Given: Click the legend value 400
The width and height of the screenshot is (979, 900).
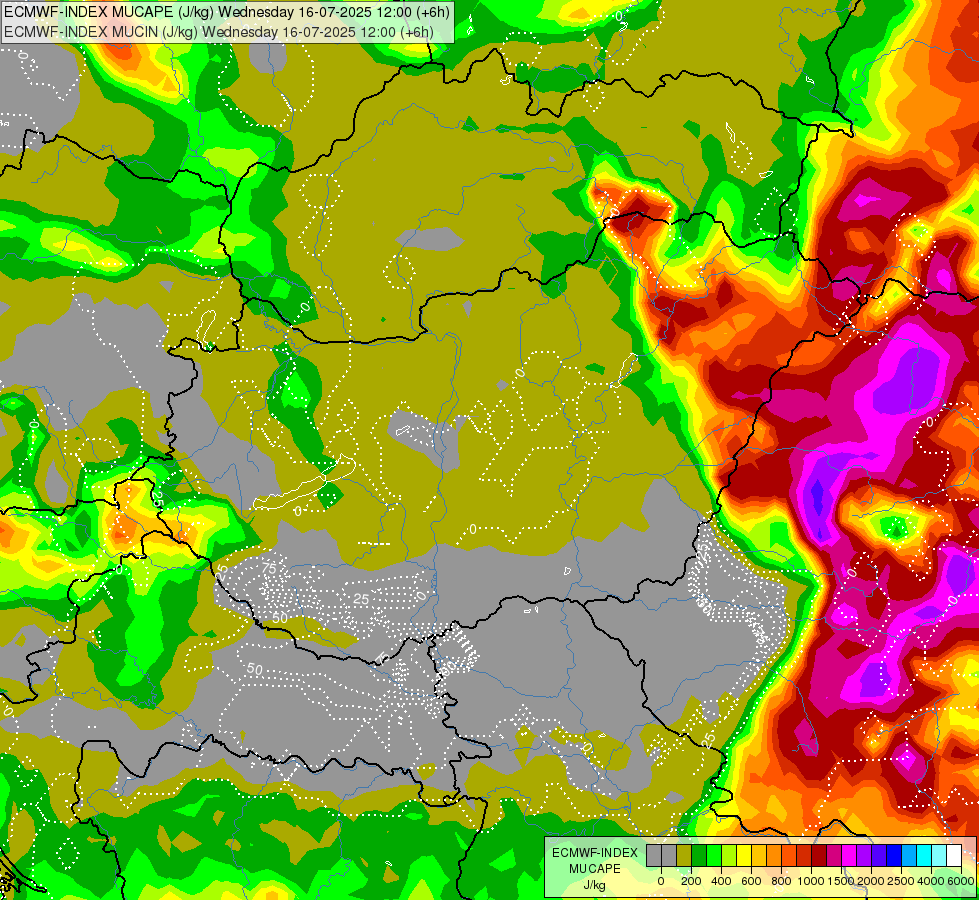Looking at the screenshot, I should coord(721,881).
